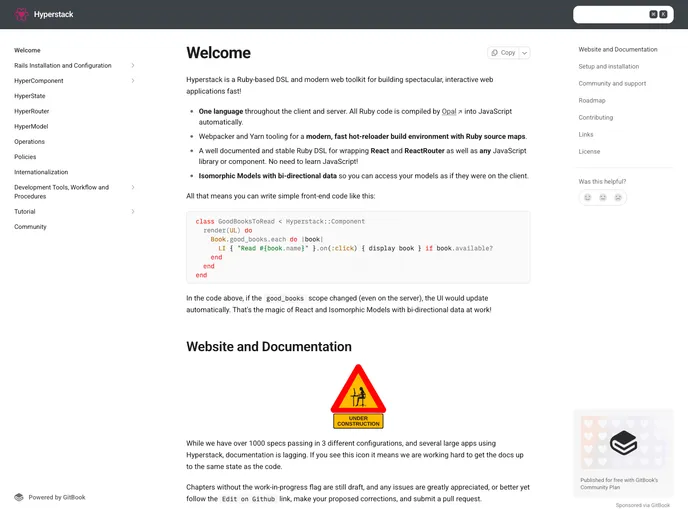The image size is (688, 512).
Task: Expand Development Tools, Workflow and Procedures chevron
Action: (x=133, y=187)
